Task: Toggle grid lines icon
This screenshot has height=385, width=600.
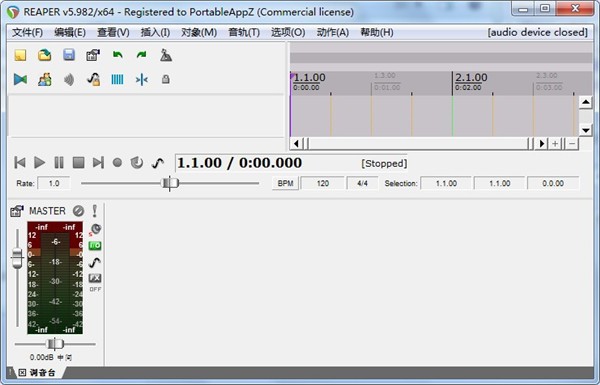Action: (117, 80)
